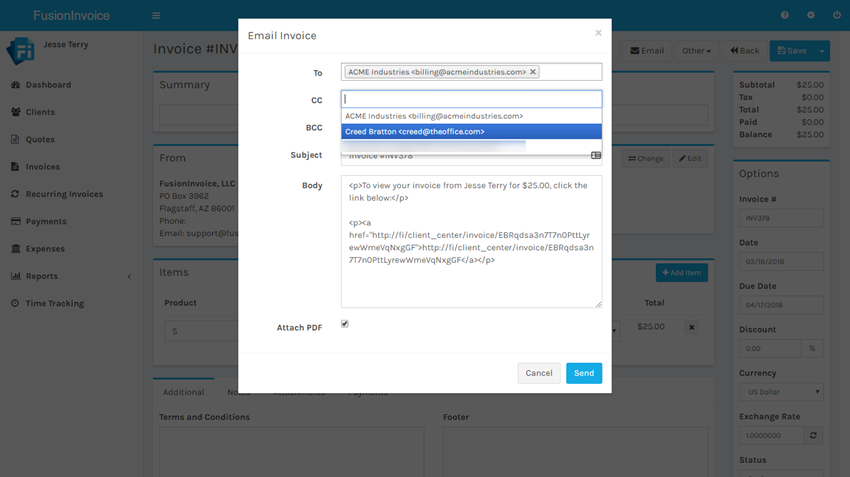Image resolution: width=850 pixels, height=477 pixels.
Task: Click the exchange rate refresh icon
Action: point(813,436)
